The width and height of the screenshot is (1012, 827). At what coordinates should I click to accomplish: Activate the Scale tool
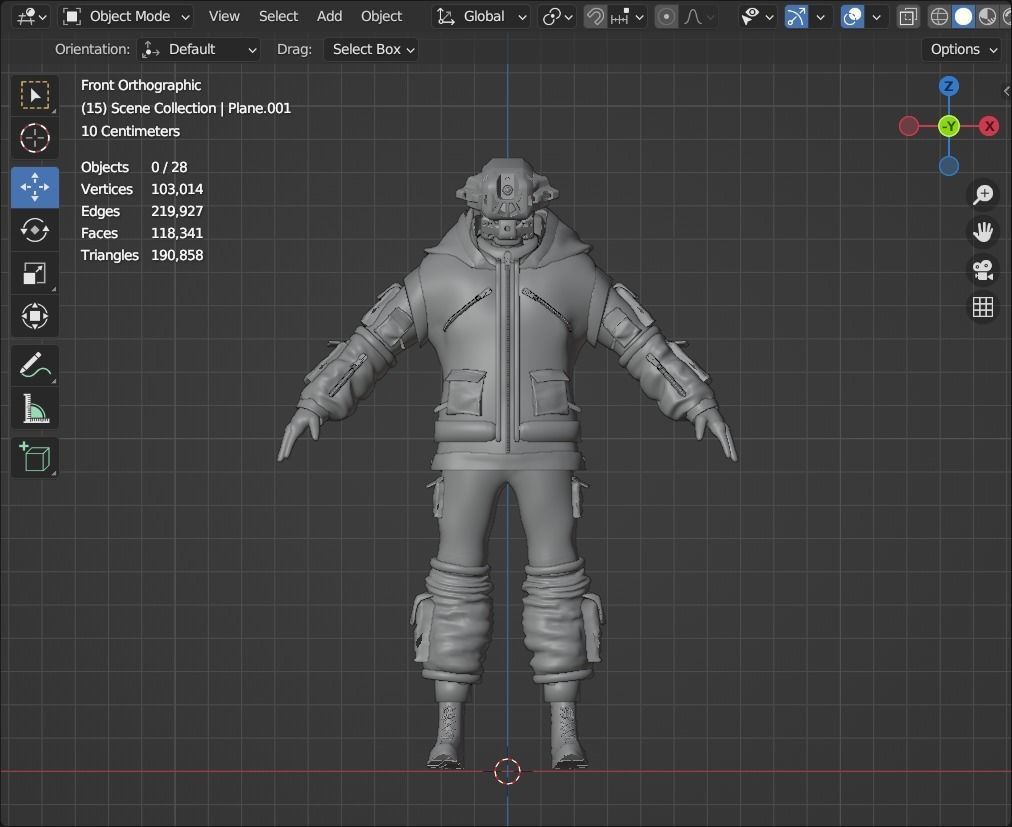tap(35, 273)
